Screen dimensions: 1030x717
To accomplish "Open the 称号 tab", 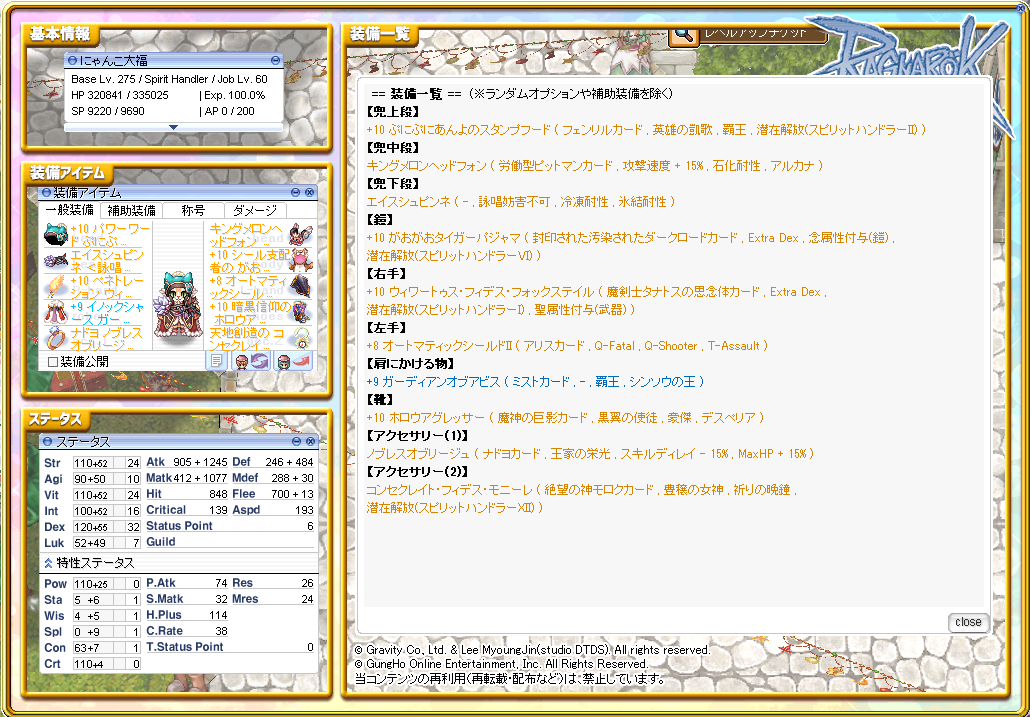I will click(x=193, y=210).
